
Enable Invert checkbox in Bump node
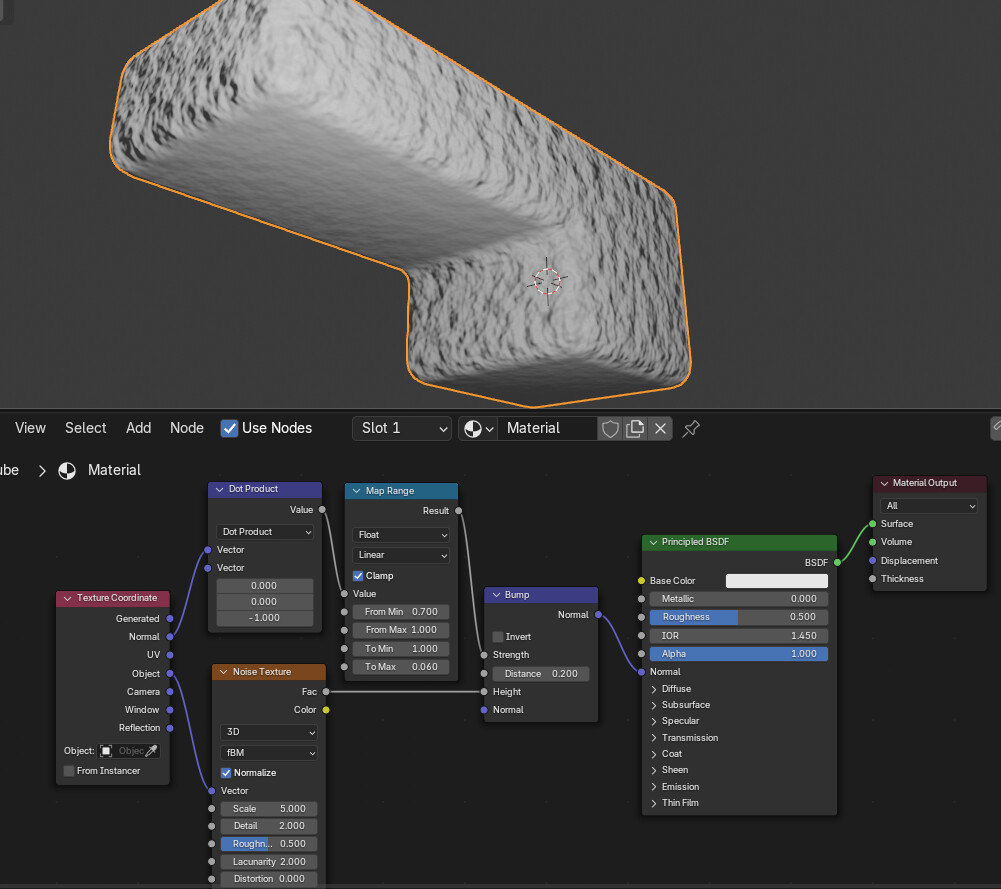498,637
